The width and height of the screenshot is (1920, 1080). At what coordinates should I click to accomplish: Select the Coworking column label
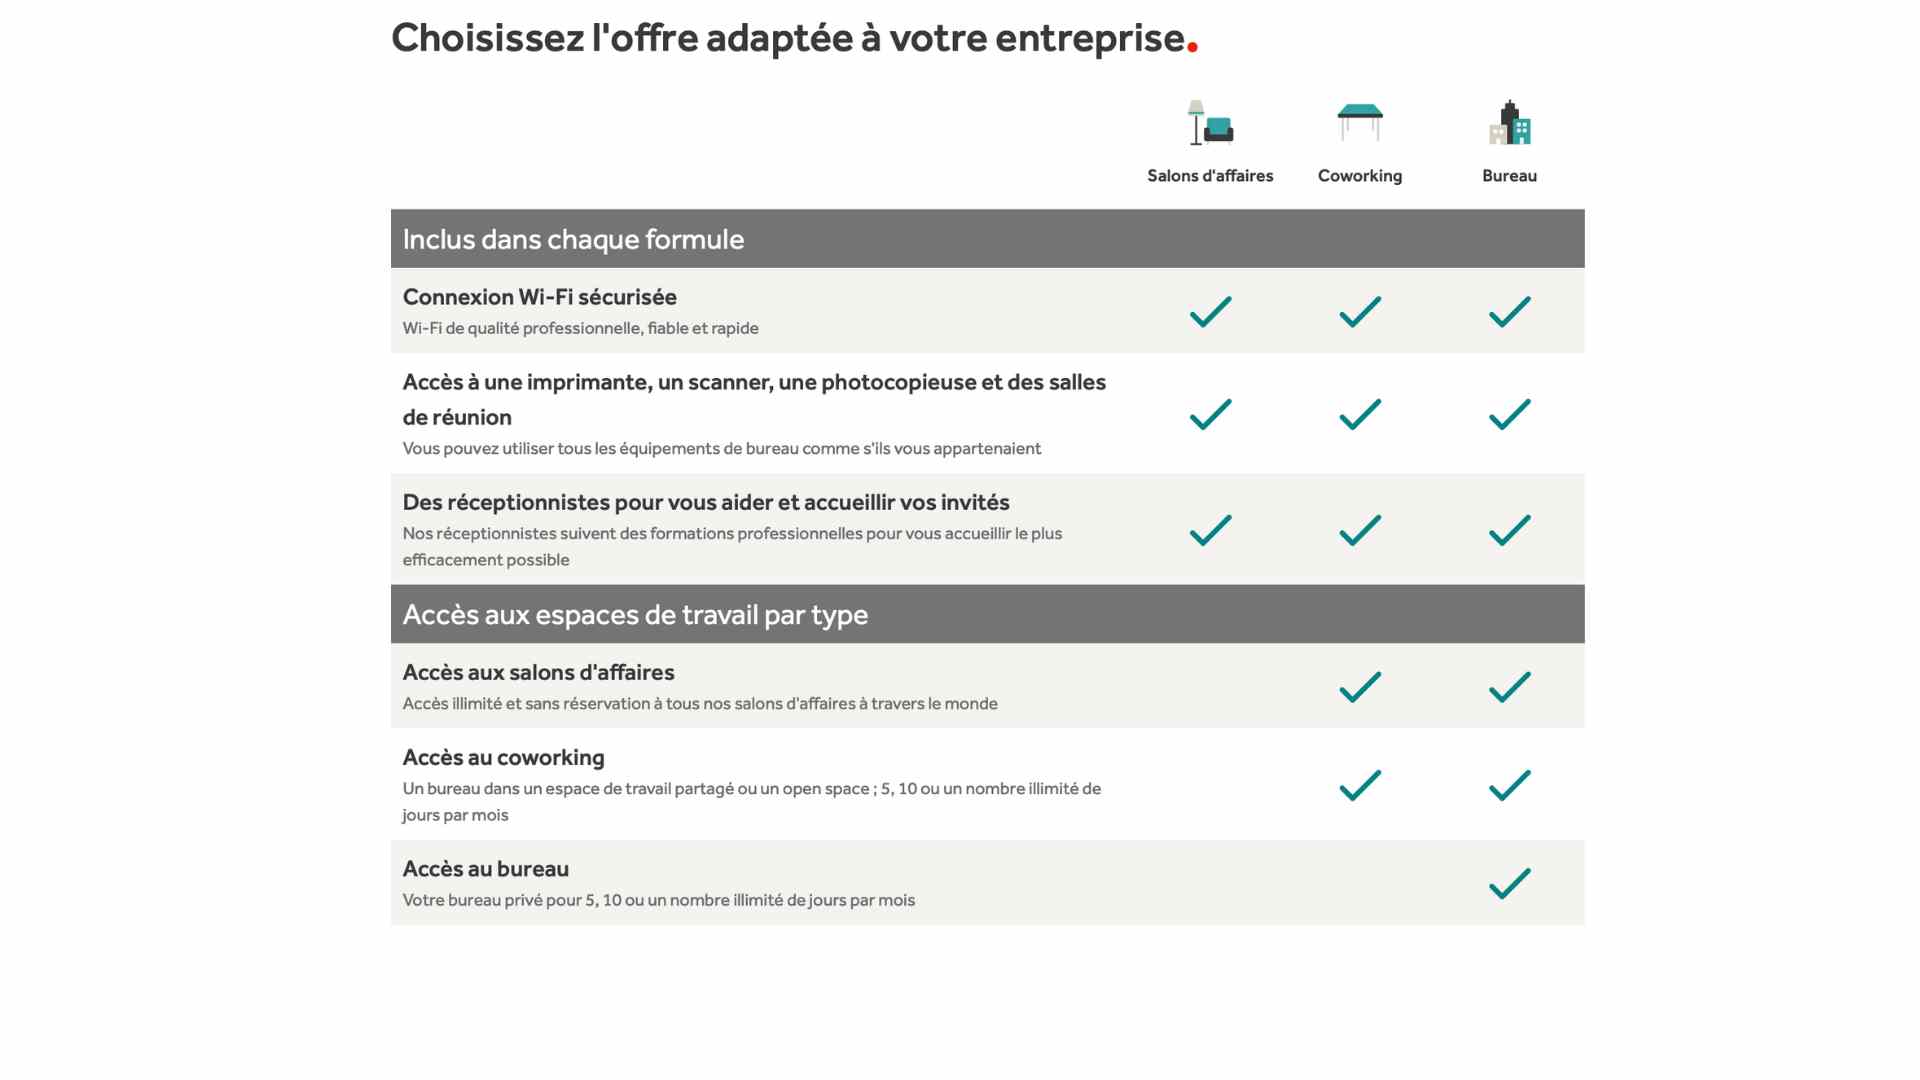click(1360, 176)
